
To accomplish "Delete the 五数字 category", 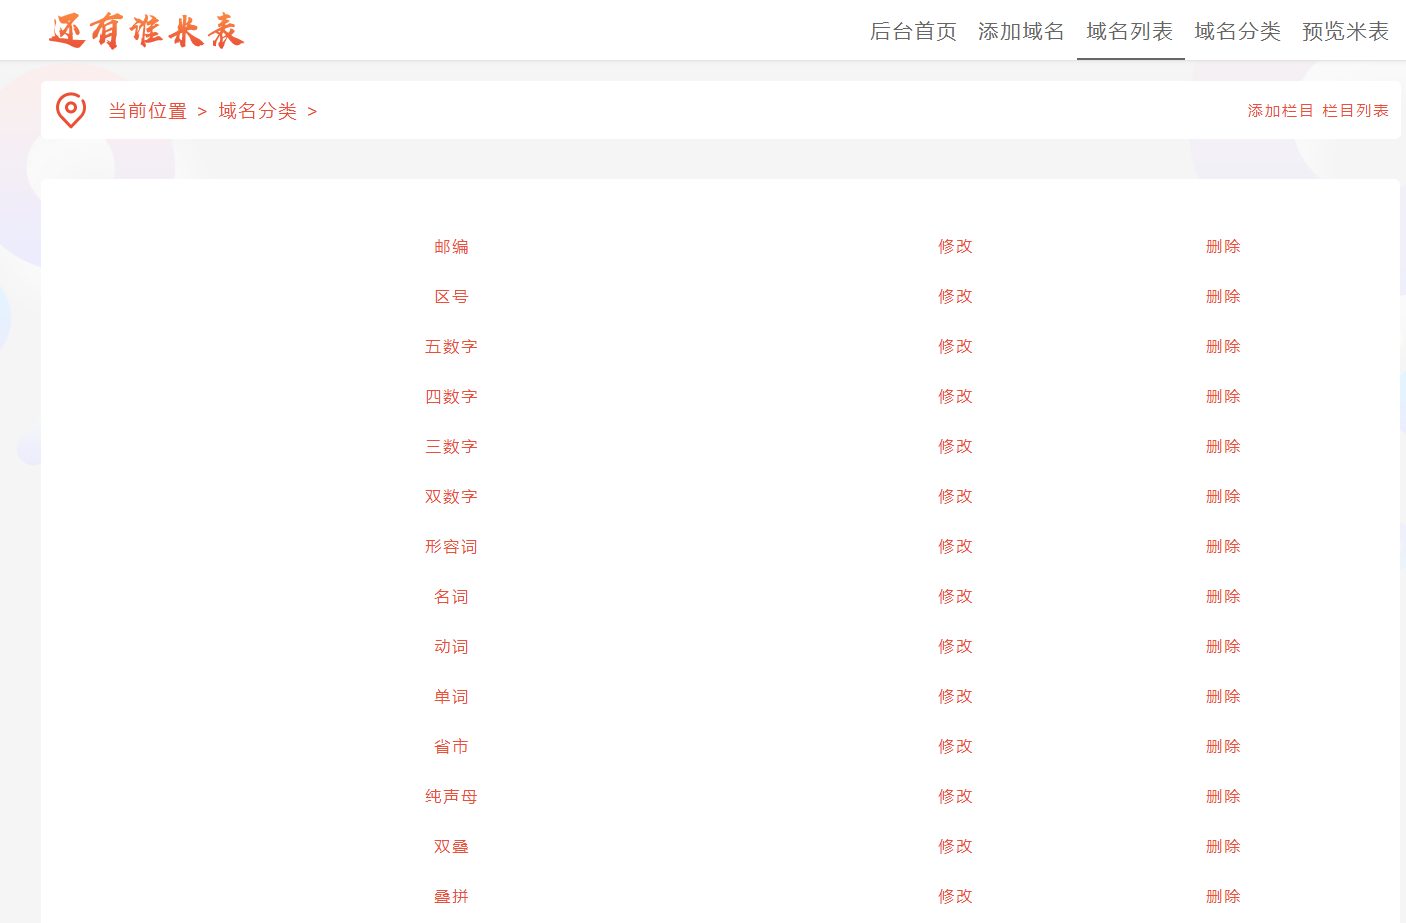I will point(1223,347).
